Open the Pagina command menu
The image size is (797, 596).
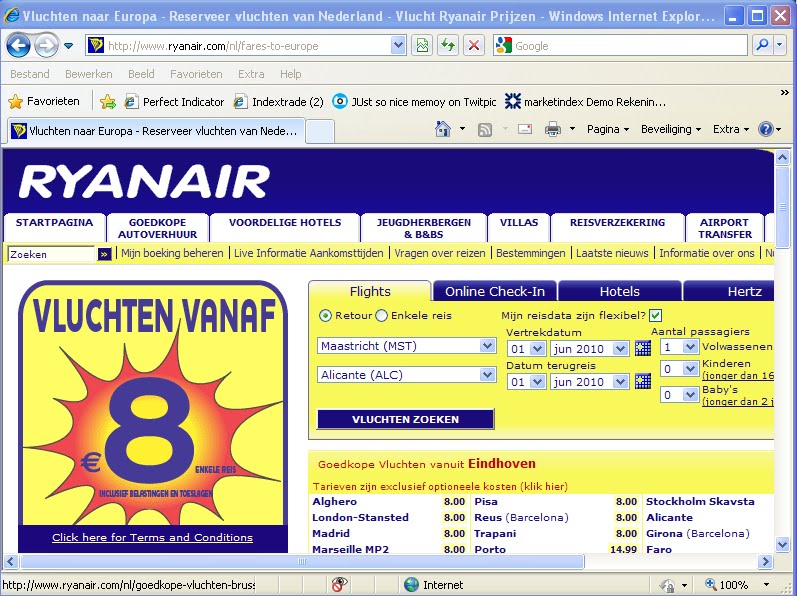pos(608,130)
